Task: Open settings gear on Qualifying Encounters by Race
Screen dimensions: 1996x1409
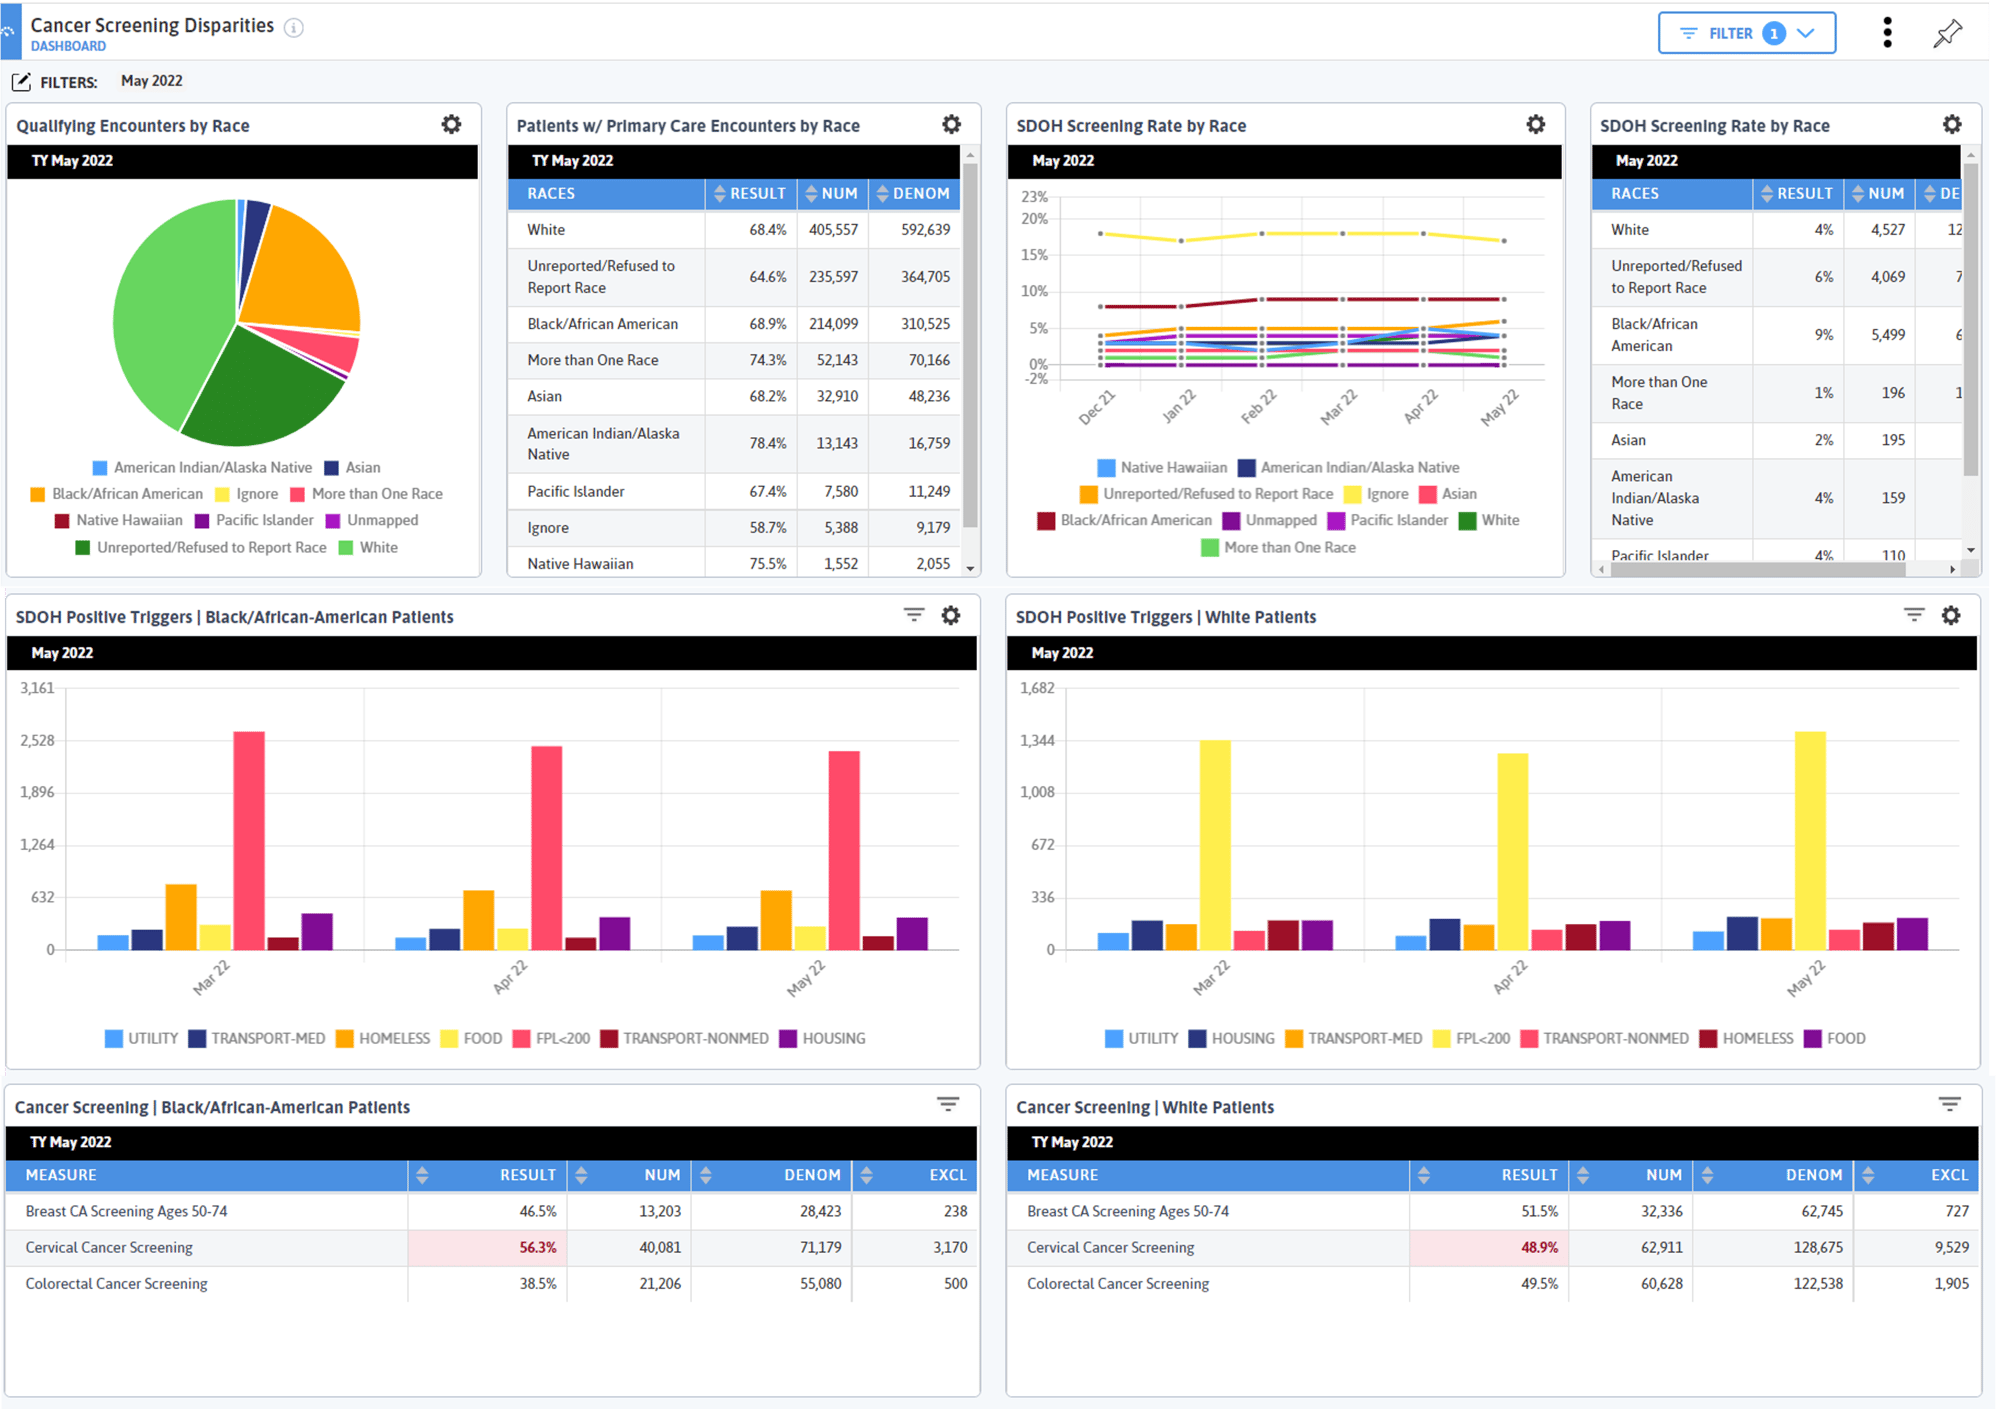Action: point(452,123)
